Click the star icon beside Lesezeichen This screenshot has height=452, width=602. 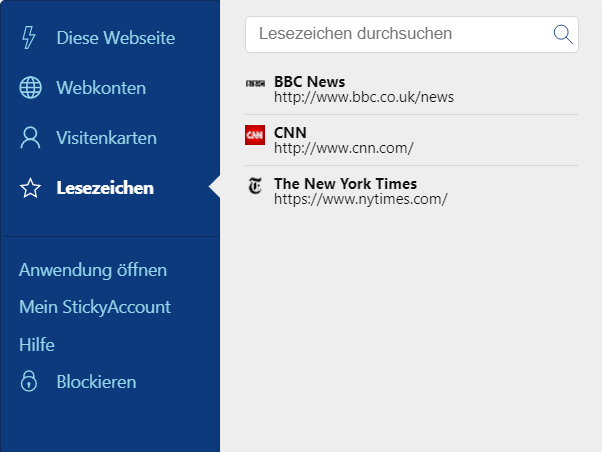30,188
